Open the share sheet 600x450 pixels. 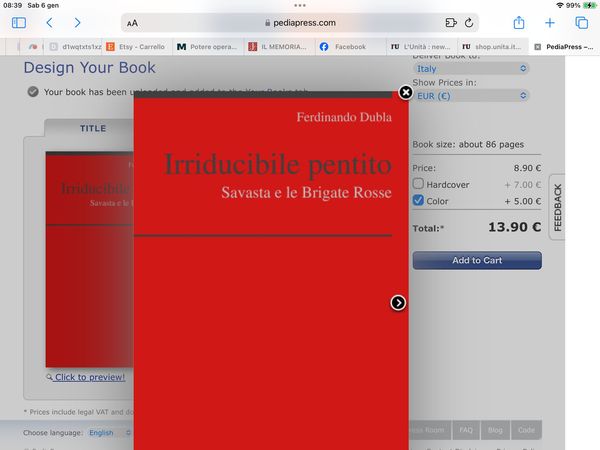coord(519,23)
